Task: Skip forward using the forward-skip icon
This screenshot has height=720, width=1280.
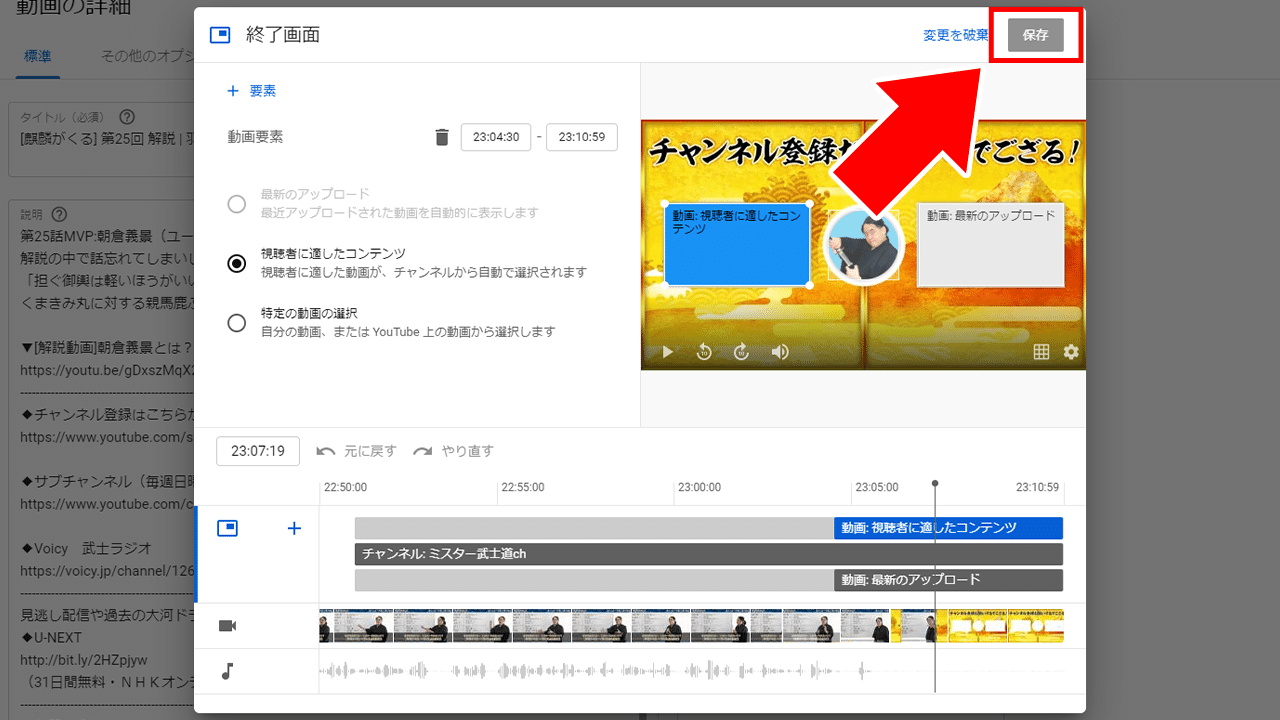Action: coord(741,352)
